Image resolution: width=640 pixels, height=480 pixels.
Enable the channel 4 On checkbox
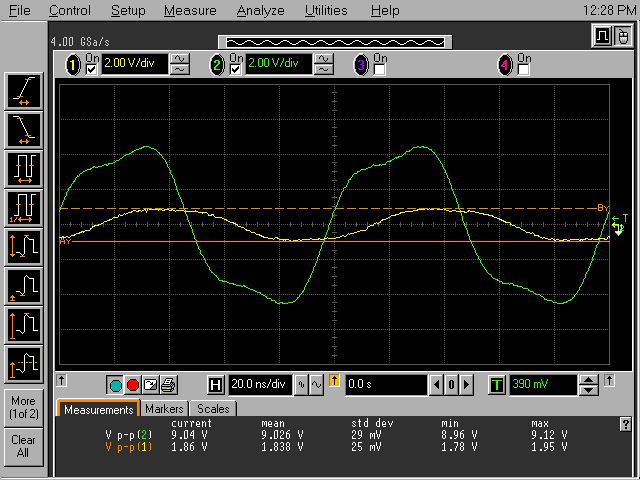pyautogui.click(x=523, y=70)
